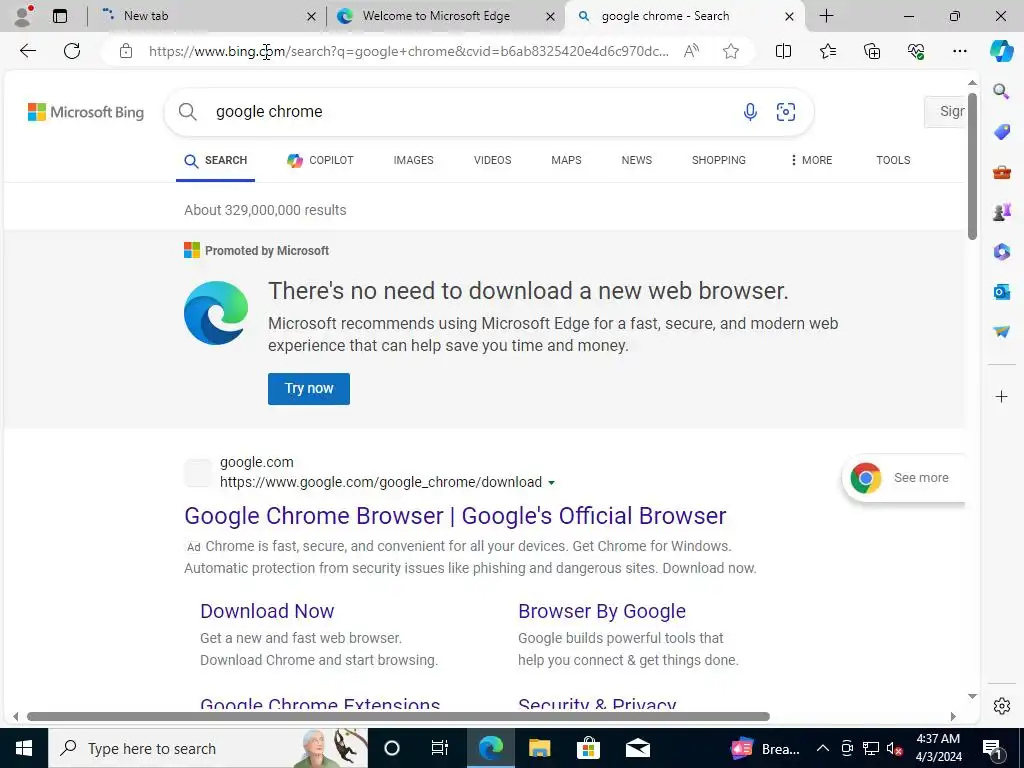1024x768 pixels.
Task: Open the TOOLS search filter
Action: pos(893,160)
